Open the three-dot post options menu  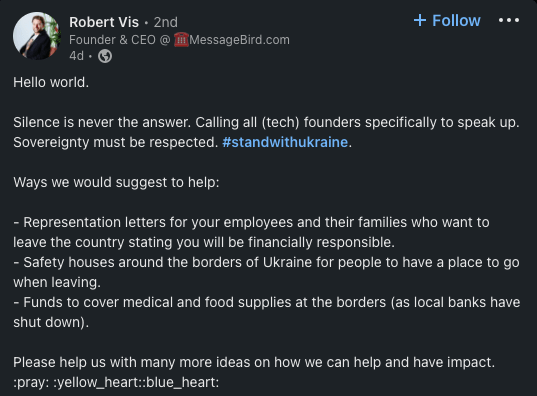[509, 21]
